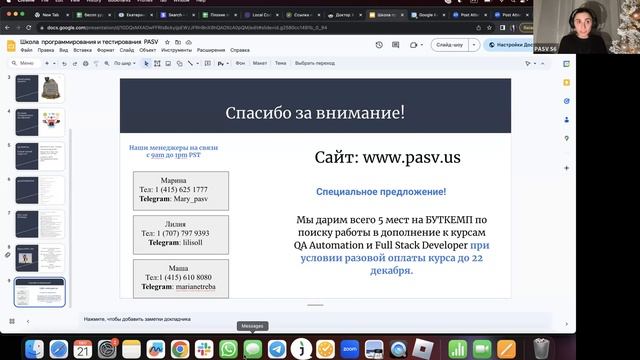Open the comments history icon
The height and width of the screenshot is (360, 640).
tap(396, 45)
